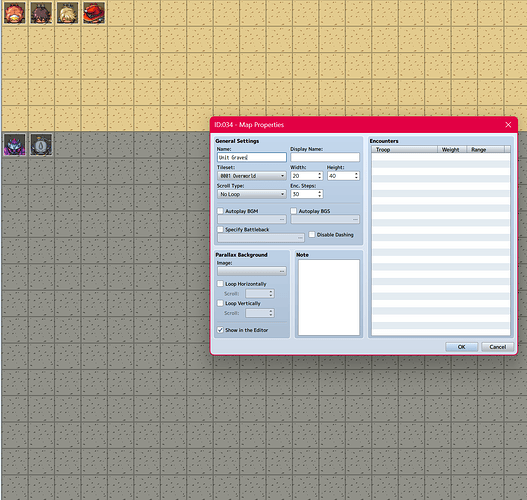Select the purple armored monster event
Screen dimensions: 527x500
click(15, 144)
